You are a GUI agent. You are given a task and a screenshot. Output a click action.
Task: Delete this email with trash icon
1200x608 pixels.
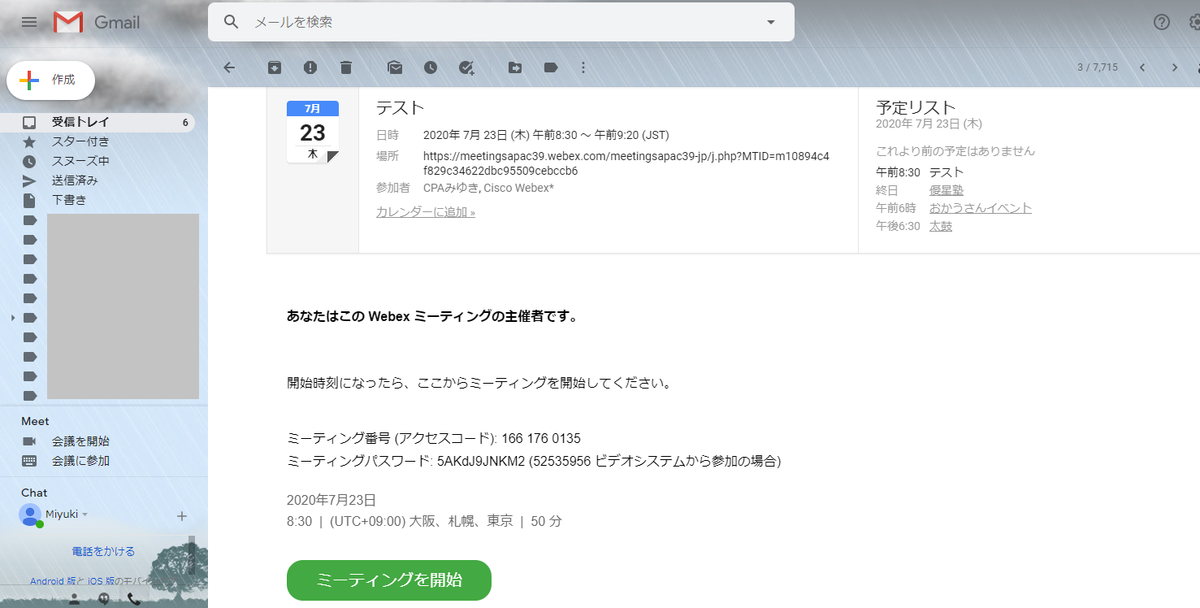(346, 67)
